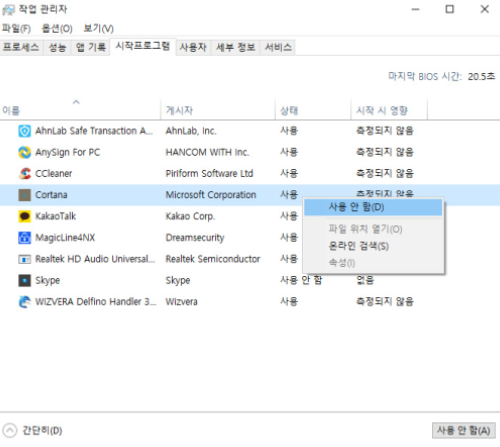Switch to the 사용자 tab
The width and height of the screenshot is (500, 447).
(x=193, y=47)
